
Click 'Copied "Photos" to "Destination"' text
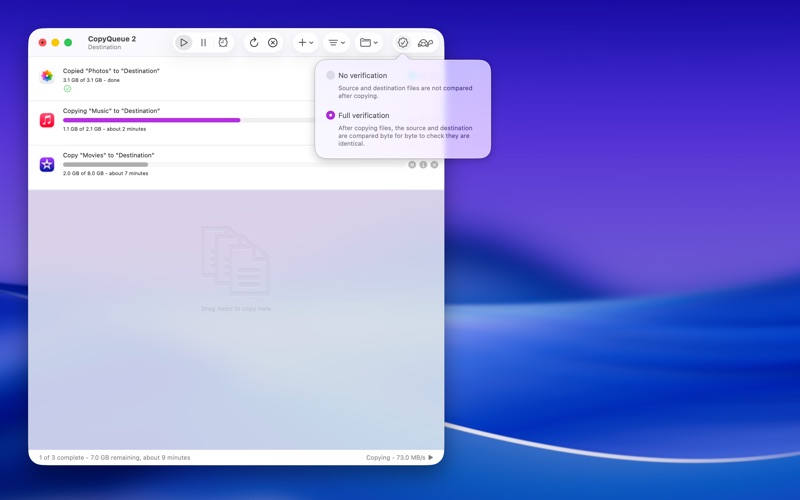(x=111, y=71)
